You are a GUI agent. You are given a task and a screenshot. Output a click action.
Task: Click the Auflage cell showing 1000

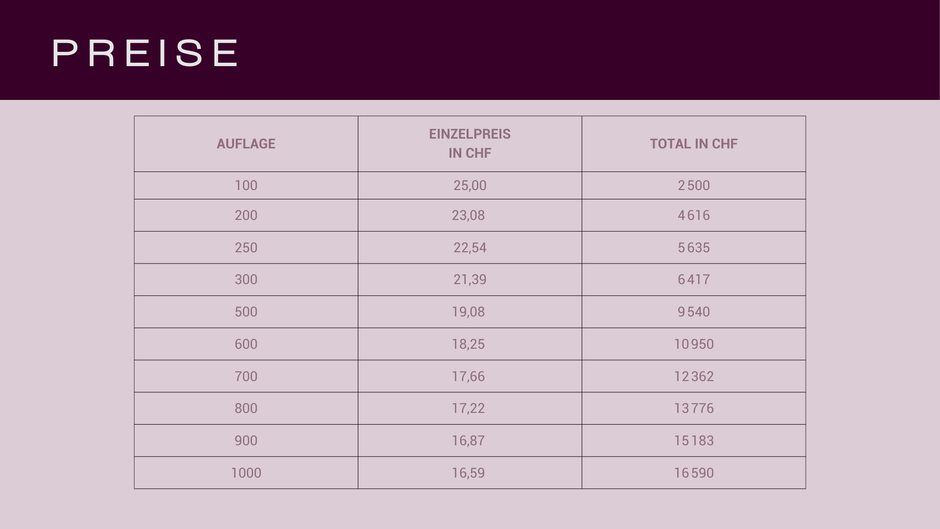[246, 473]
